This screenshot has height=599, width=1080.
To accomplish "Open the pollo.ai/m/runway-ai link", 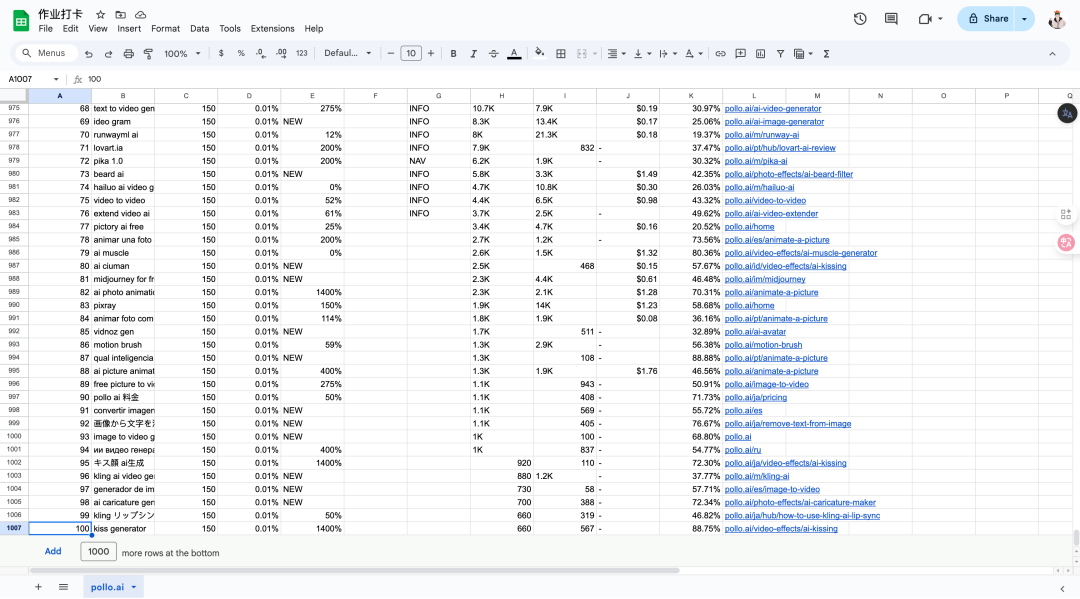I will click(762, 135).
